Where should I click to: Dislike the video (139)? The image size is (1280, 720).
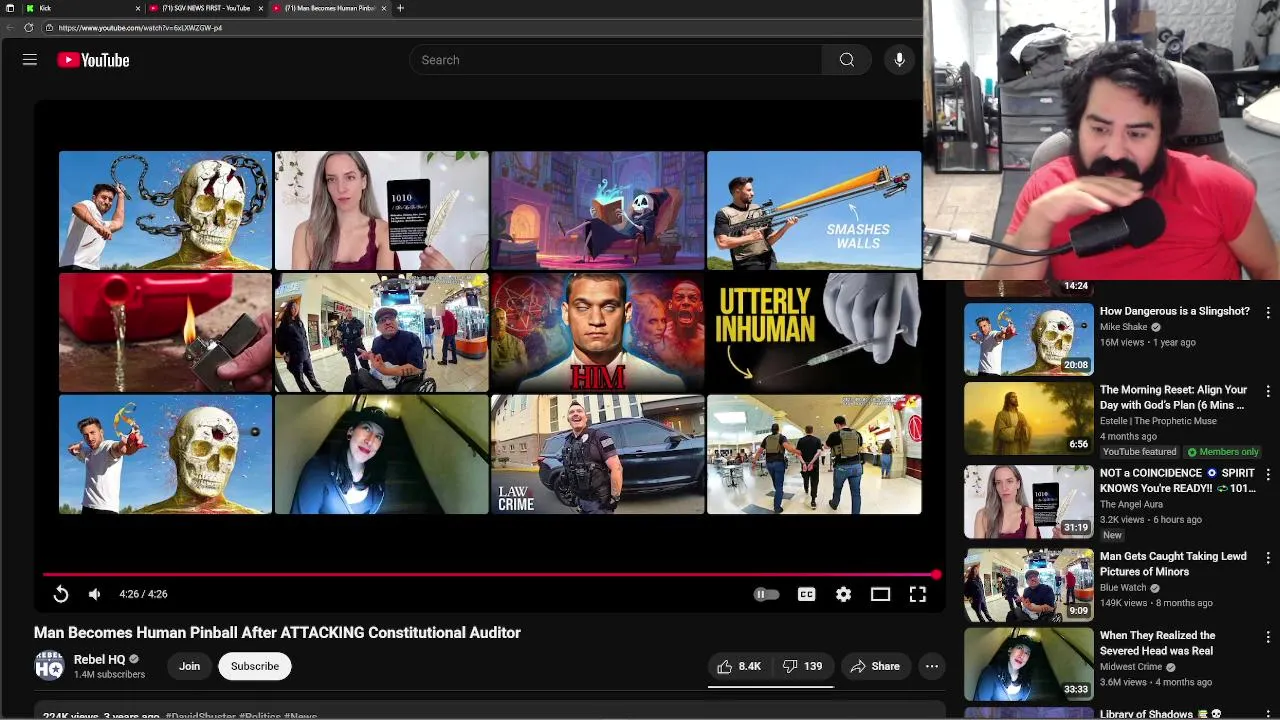point(803,666)
